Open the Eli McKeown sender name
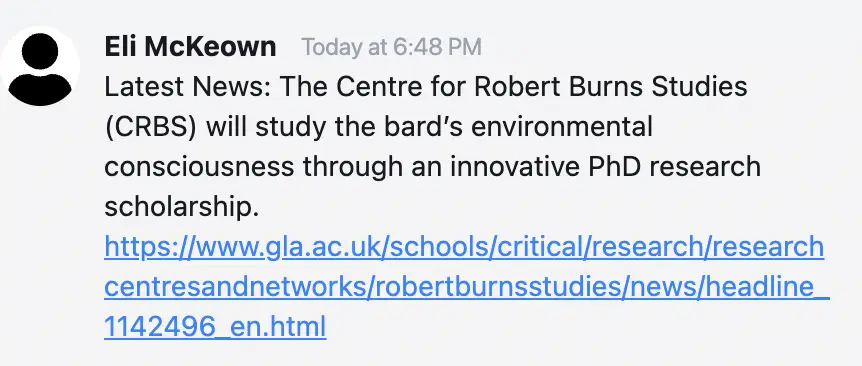The width and height of the screenshot is (862, 366). click(x=190, y=47)
